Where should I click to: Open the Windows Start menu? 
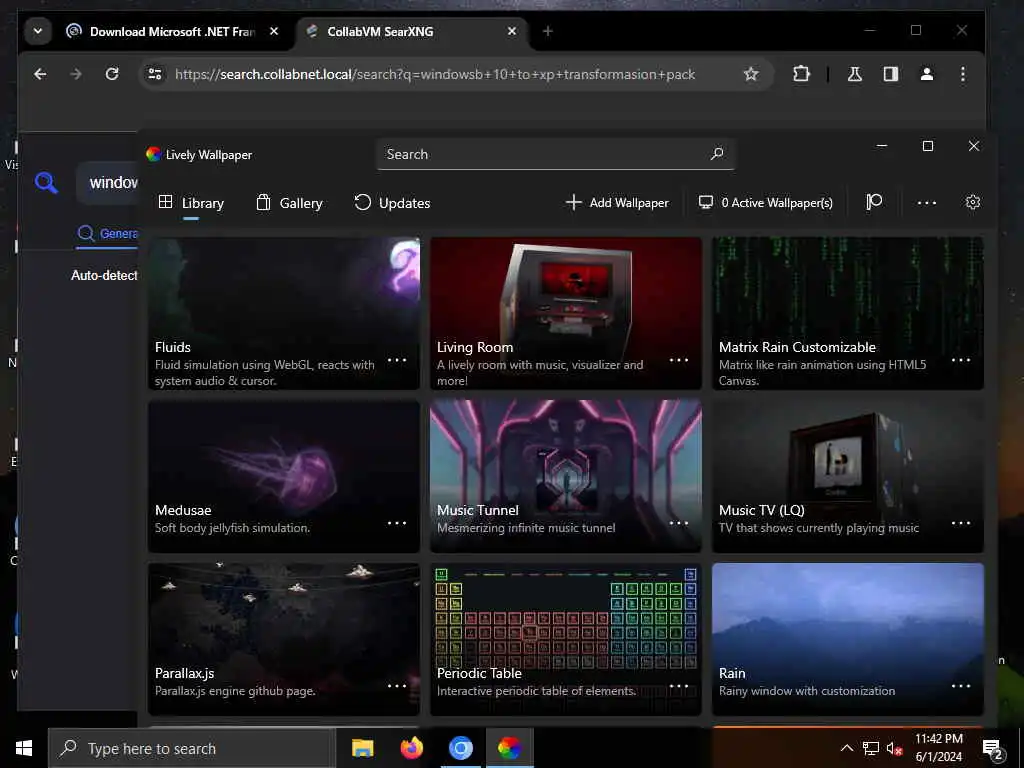point(24,748)
